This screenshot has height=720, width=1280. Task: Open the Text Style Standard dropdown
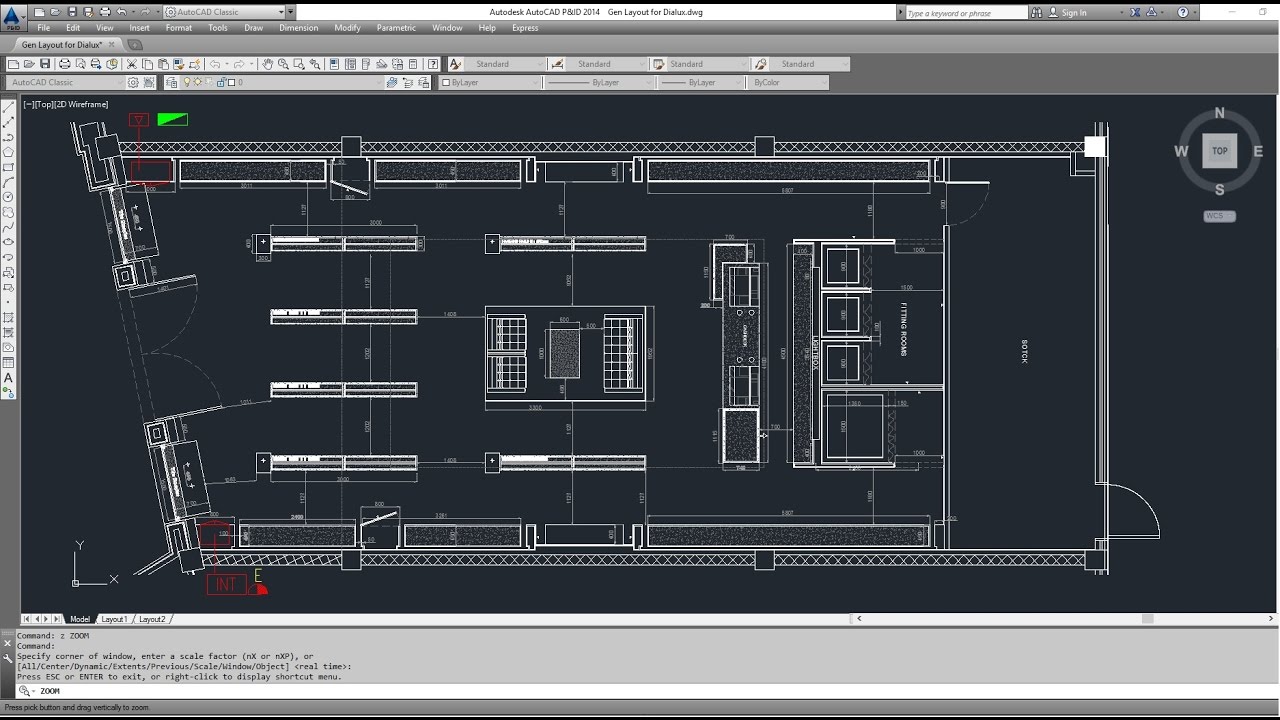(x=505, y=64)
